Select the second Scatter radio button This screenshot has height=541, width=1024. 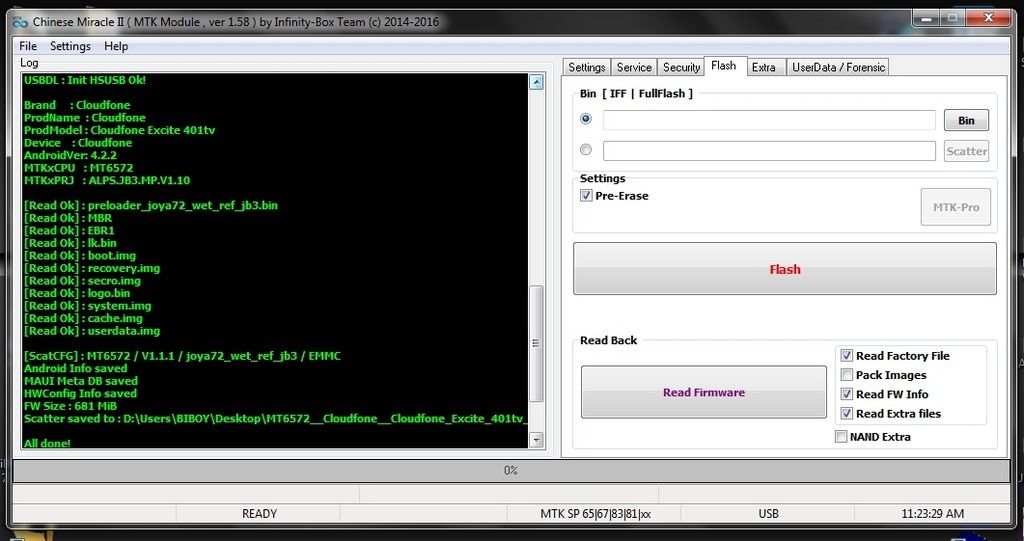pyautogui.click(x=586, y=150)
